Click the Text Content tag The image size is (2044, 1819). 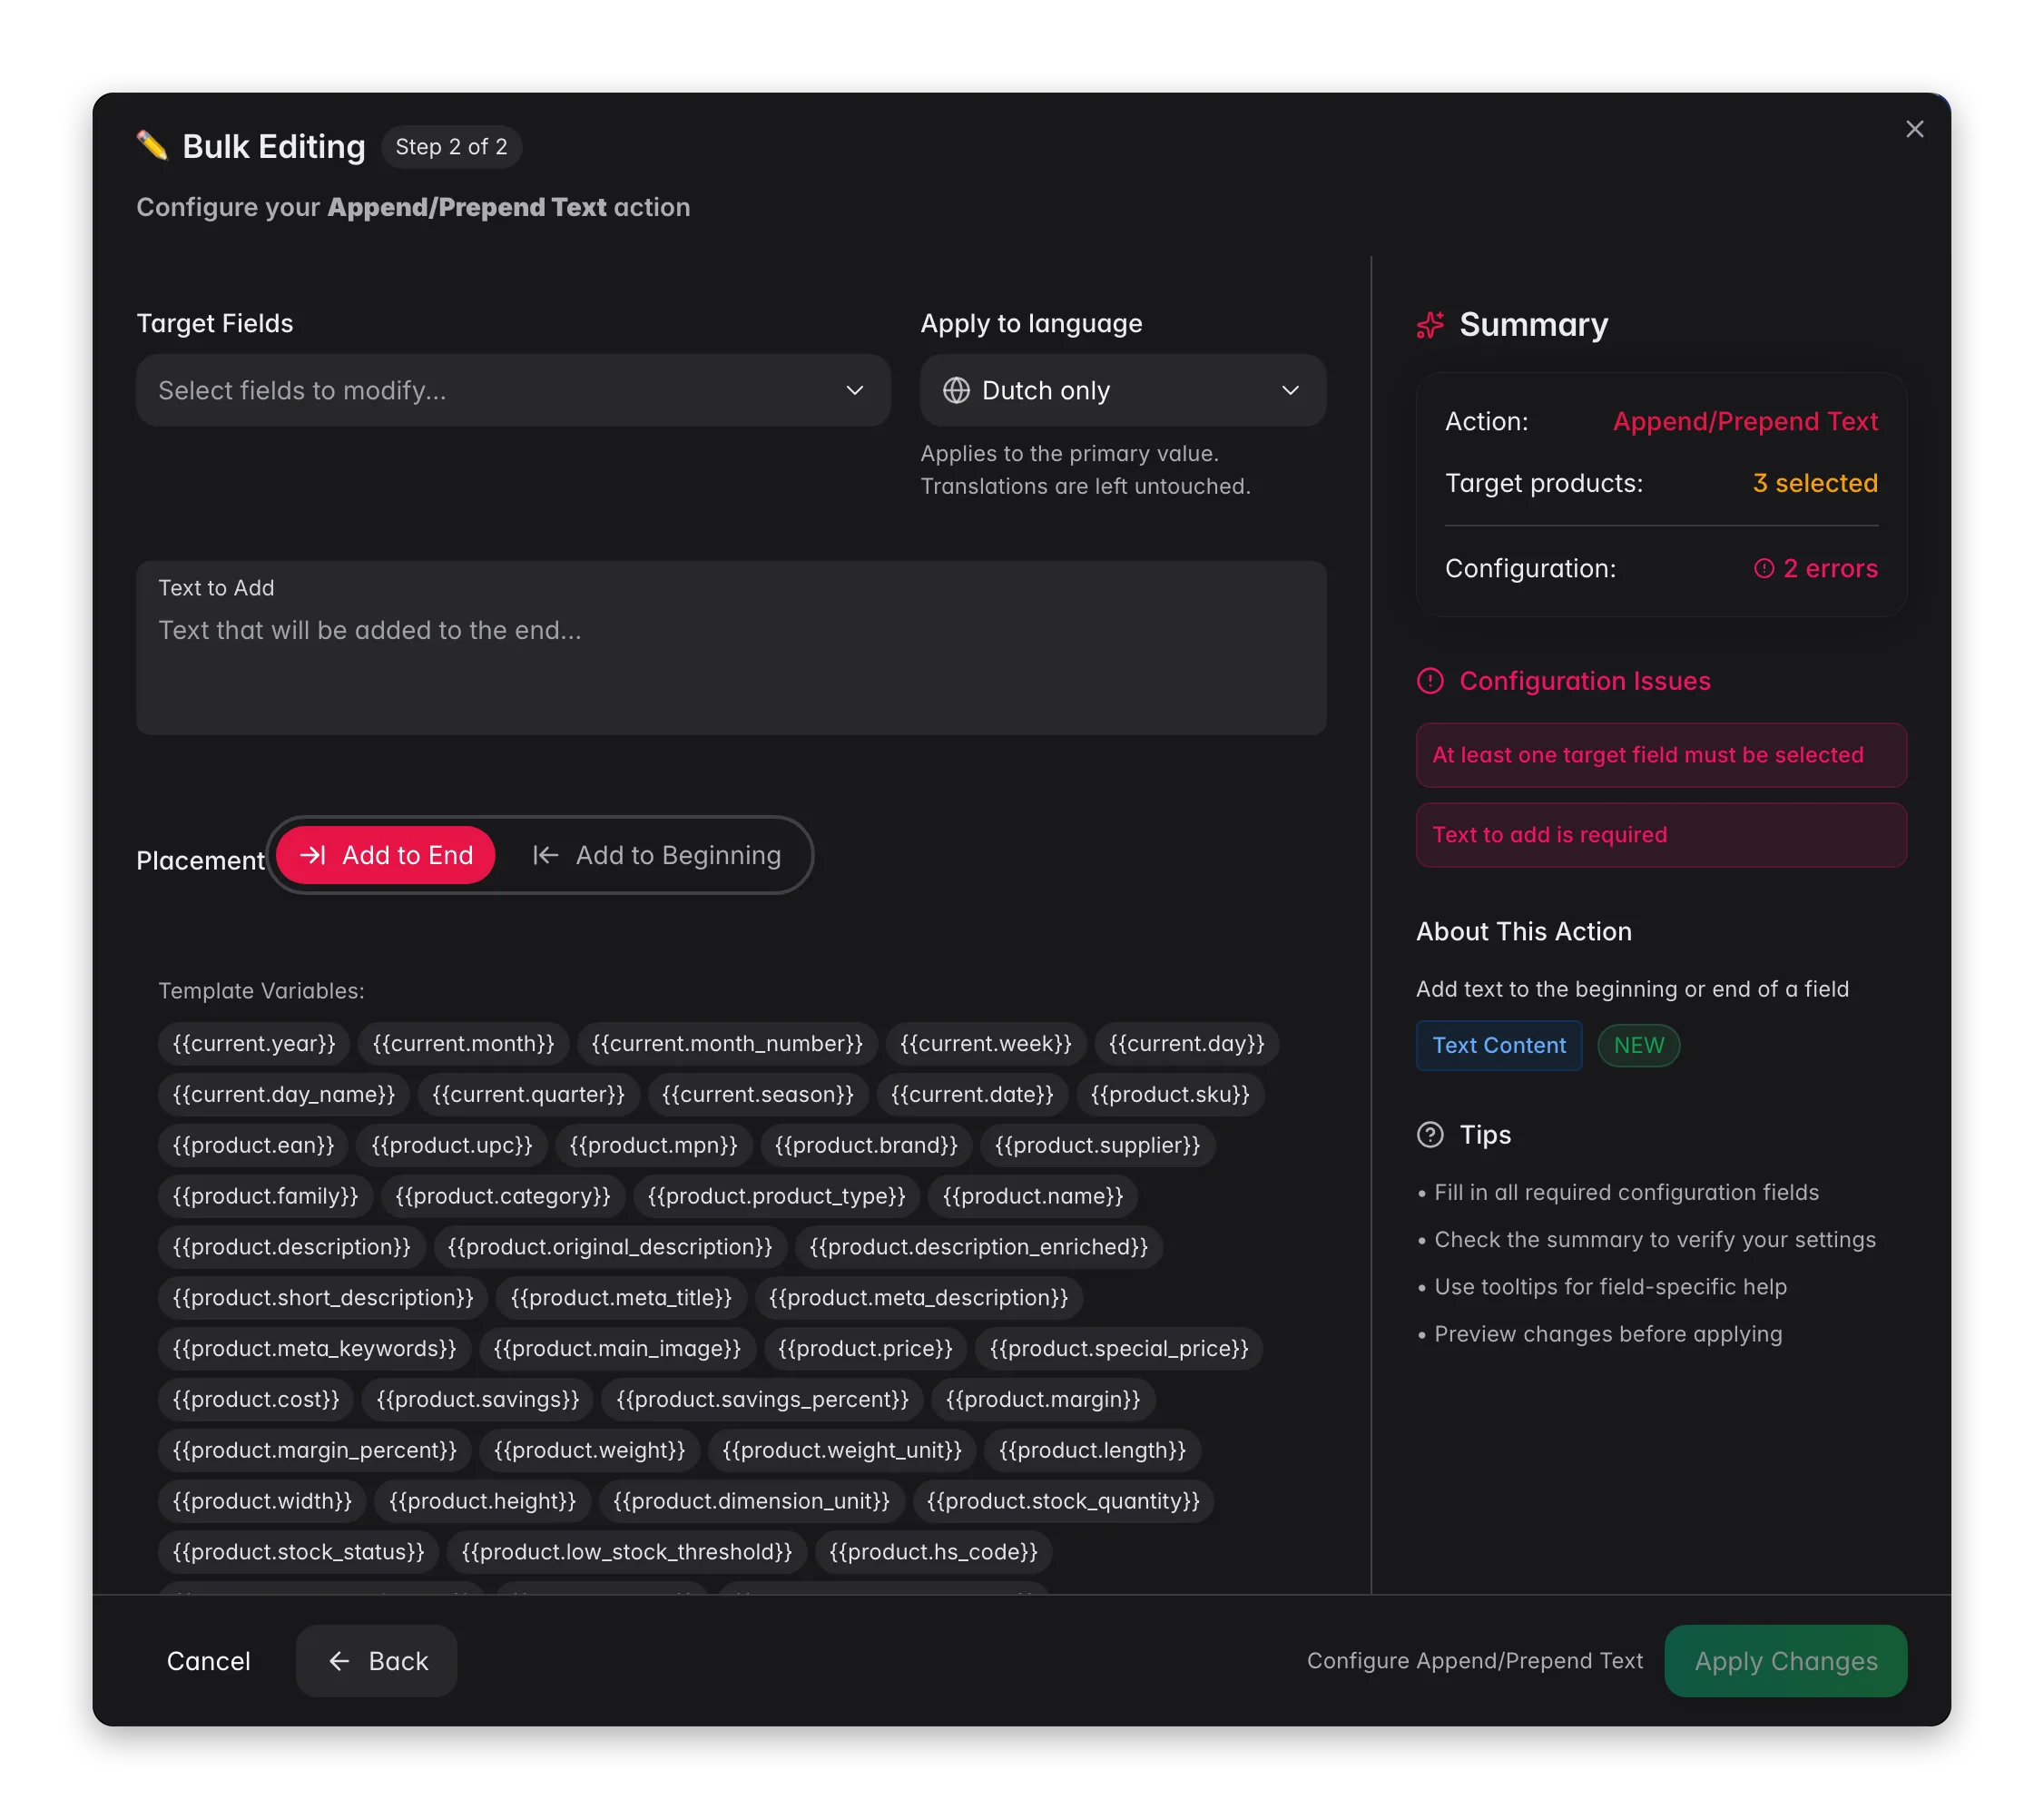pyautogui.click(x=1499, y=1045)
